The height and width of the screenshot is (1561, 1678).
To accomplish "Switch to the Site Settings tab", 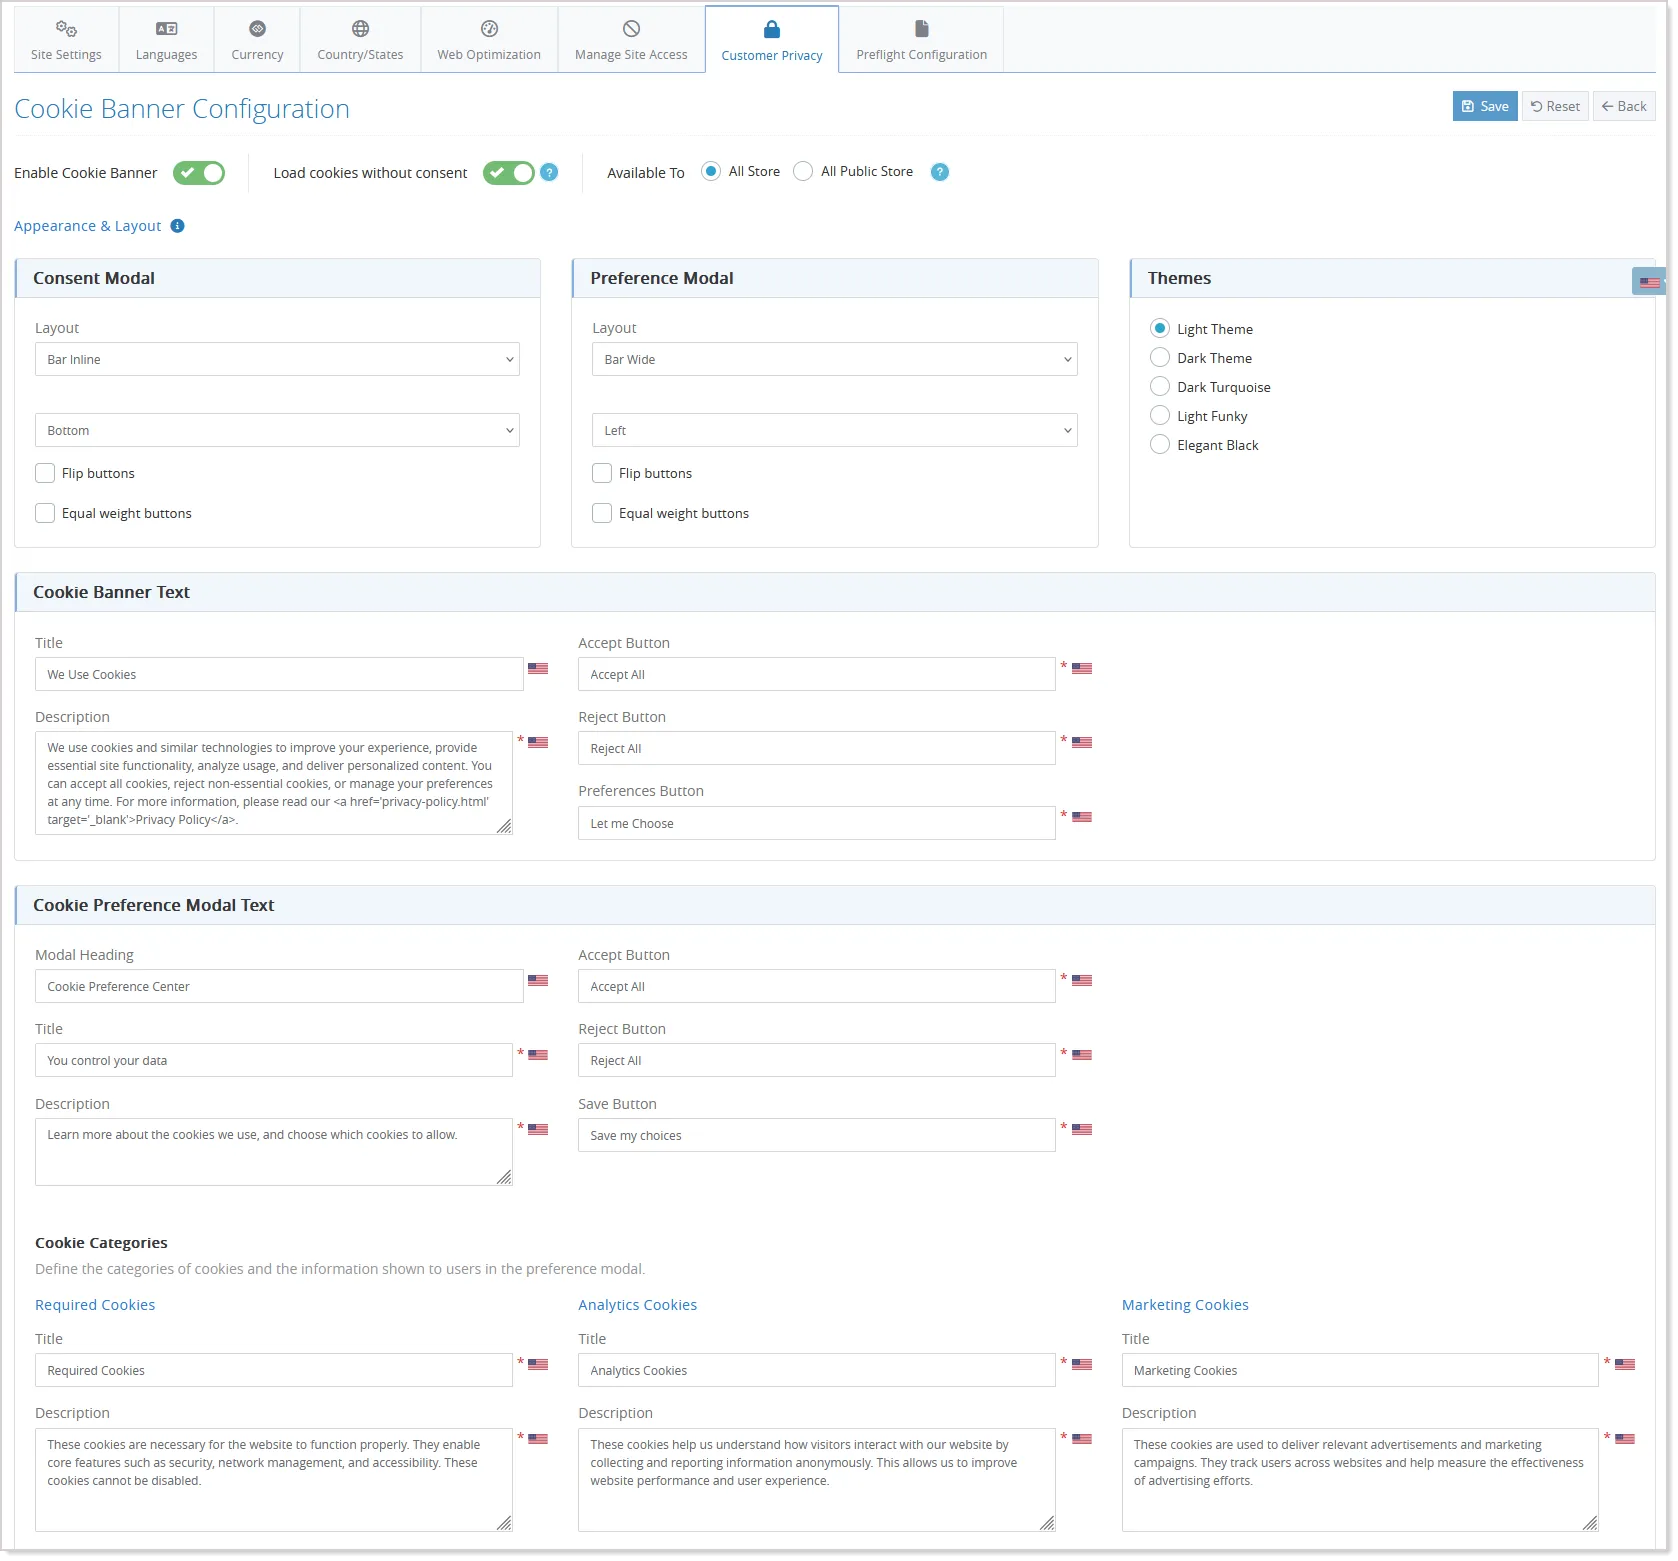I will pos(66,40).
